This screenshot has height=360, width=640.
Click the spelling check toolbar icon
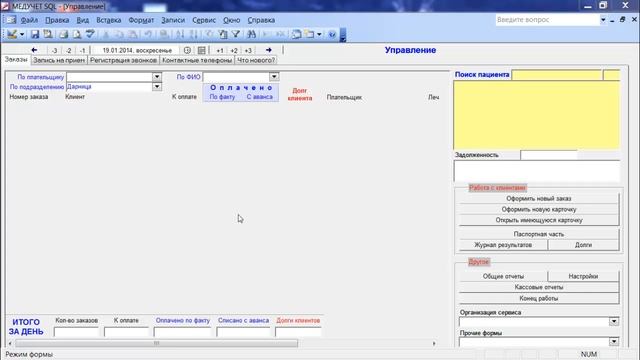pos(90,34)
